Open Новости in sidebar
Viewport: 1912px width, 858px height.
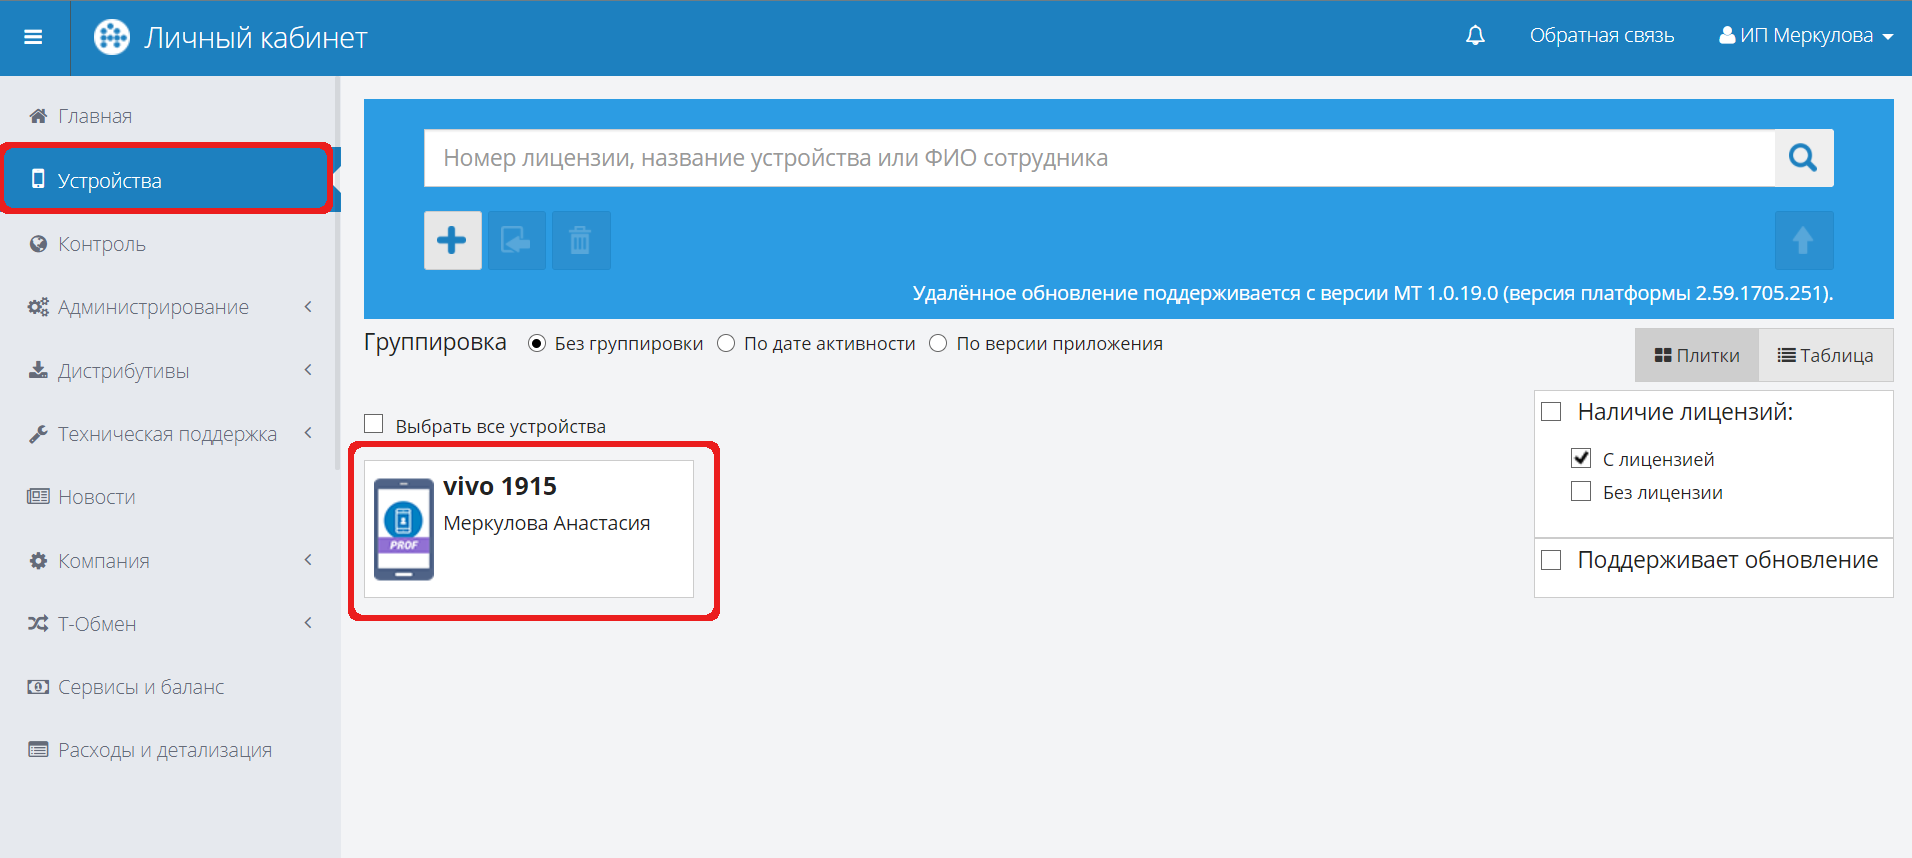(168, 497)
